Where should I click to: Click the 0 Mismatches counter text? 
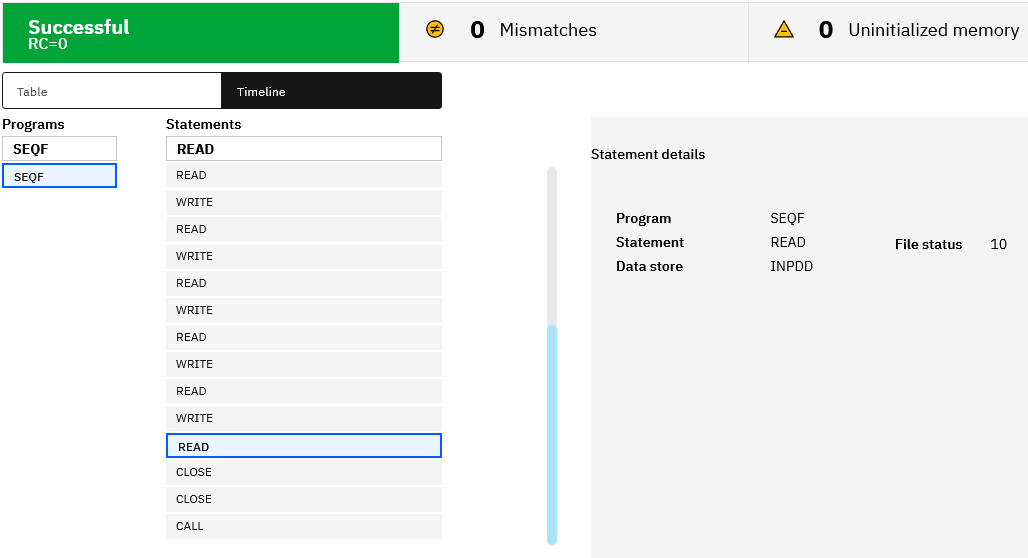coord(533,30)
